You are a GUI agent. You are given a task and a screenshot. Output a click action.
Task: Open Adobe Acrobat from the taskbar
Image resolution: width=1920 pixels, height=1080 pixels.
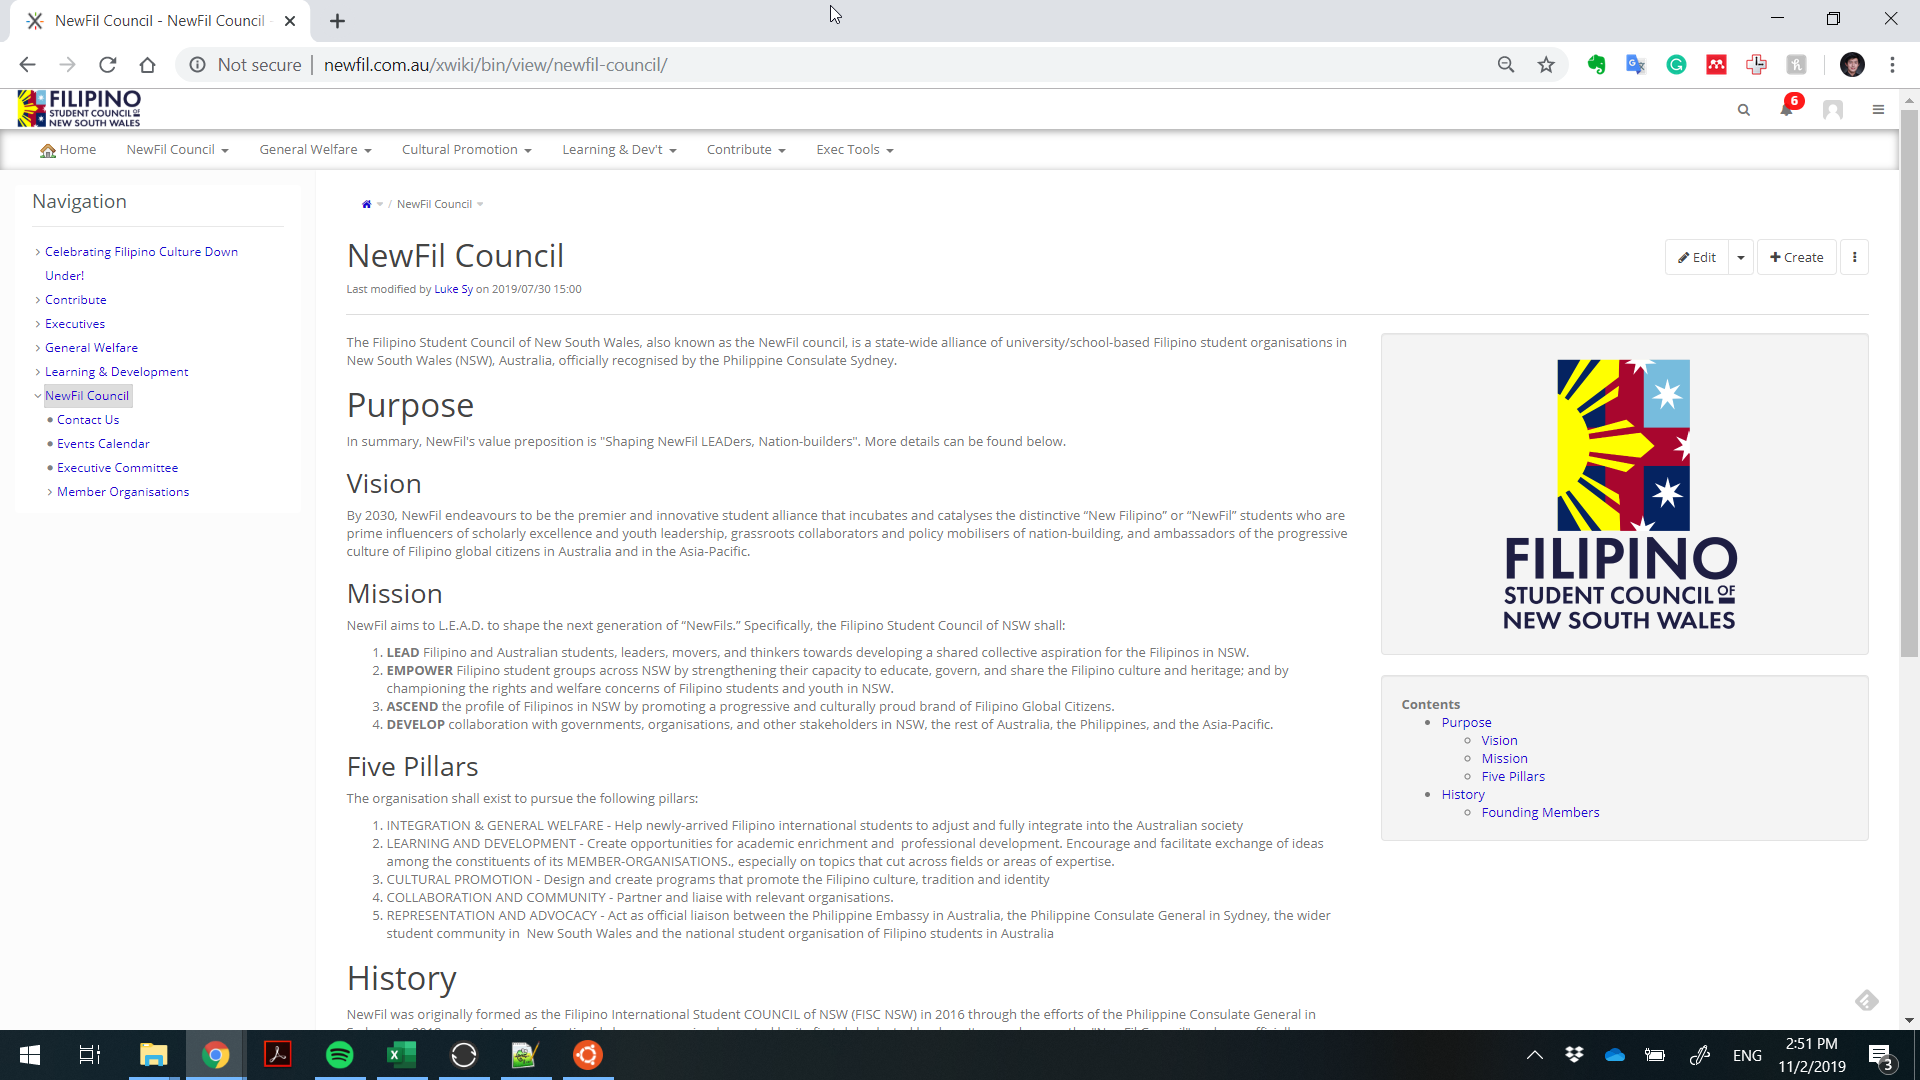[x=277, y=1055]
